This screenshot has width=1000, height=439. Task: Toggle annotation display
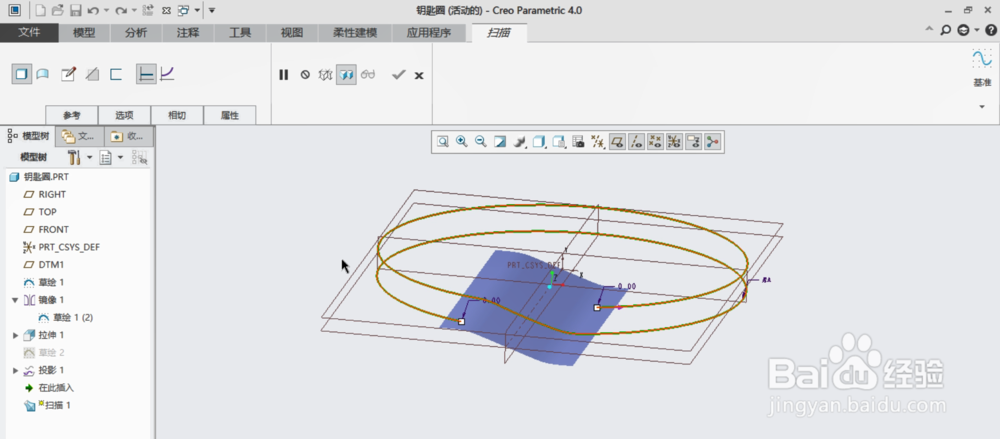click(693, 142)
